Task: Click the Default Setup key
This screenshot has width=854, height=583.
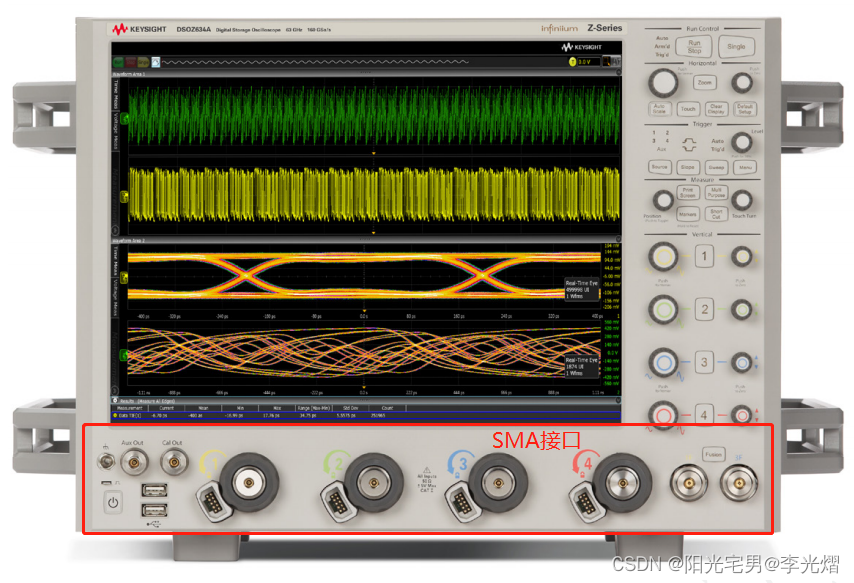Action: 745,109
